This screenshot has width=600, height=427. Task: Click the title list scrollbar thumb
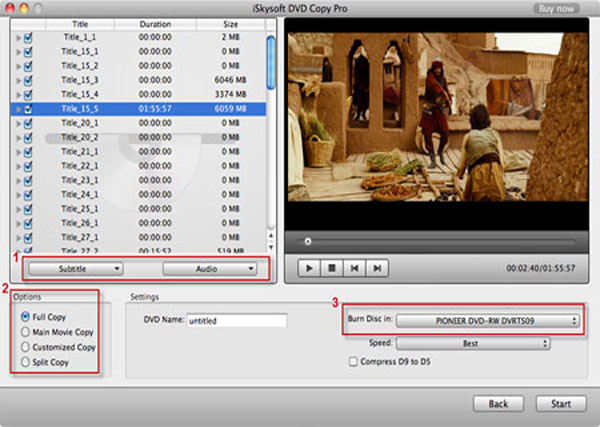(x=271, y=63)
